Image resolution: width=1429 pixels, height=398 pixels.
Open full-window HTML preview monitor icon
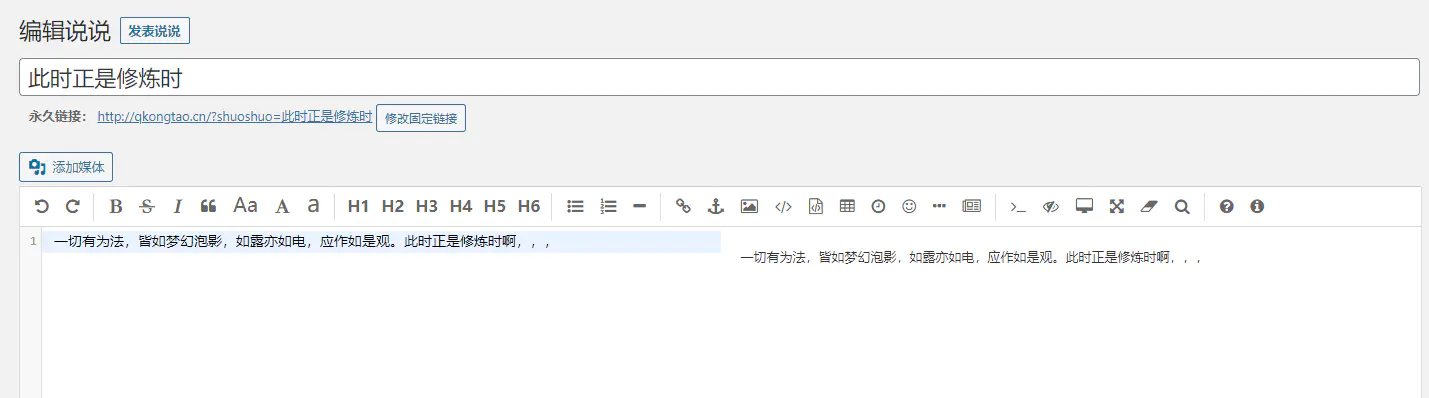tap(1084, 206)
